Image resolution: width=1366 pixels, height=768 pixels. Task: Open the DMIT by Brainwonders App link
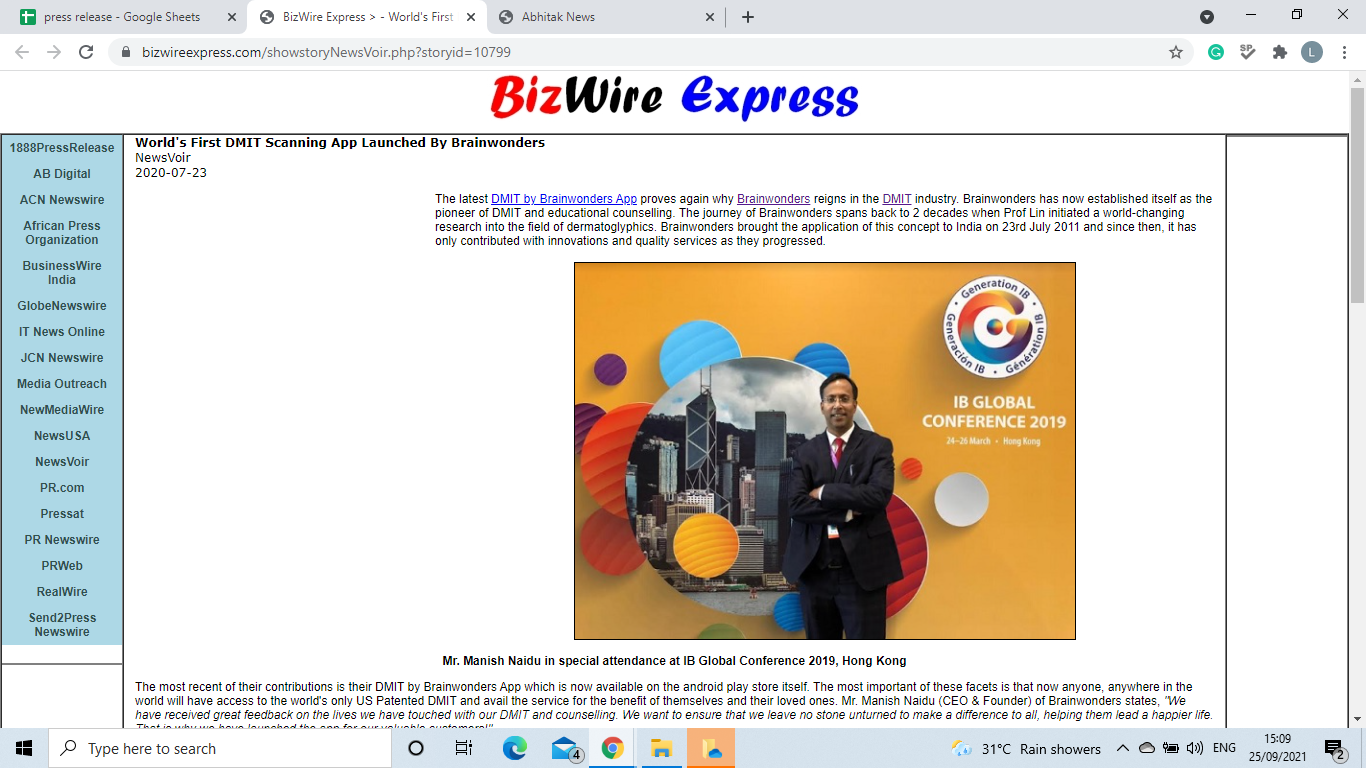564,199
